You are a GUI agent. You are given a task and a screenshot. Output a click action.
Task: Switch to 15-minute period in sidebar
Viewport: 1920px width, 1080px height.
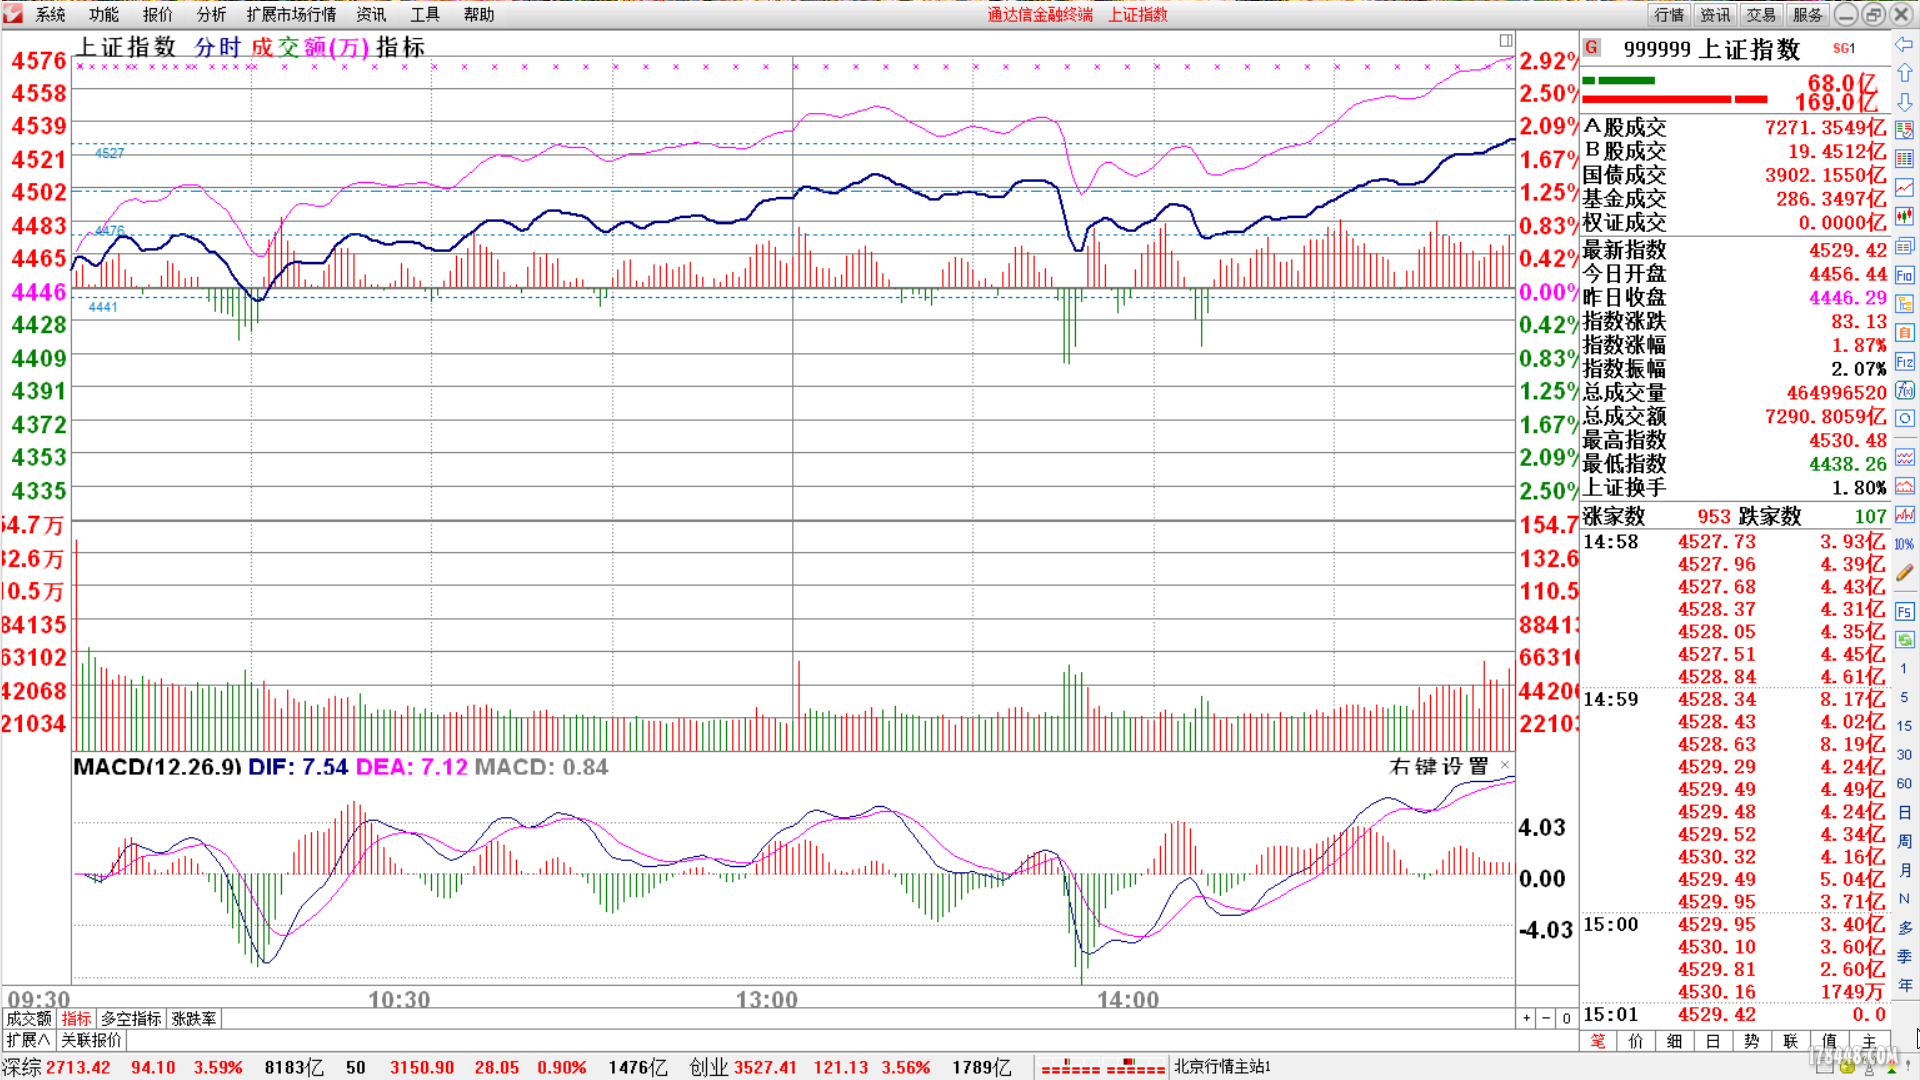pyautogui.click(x=1904, y=726)
